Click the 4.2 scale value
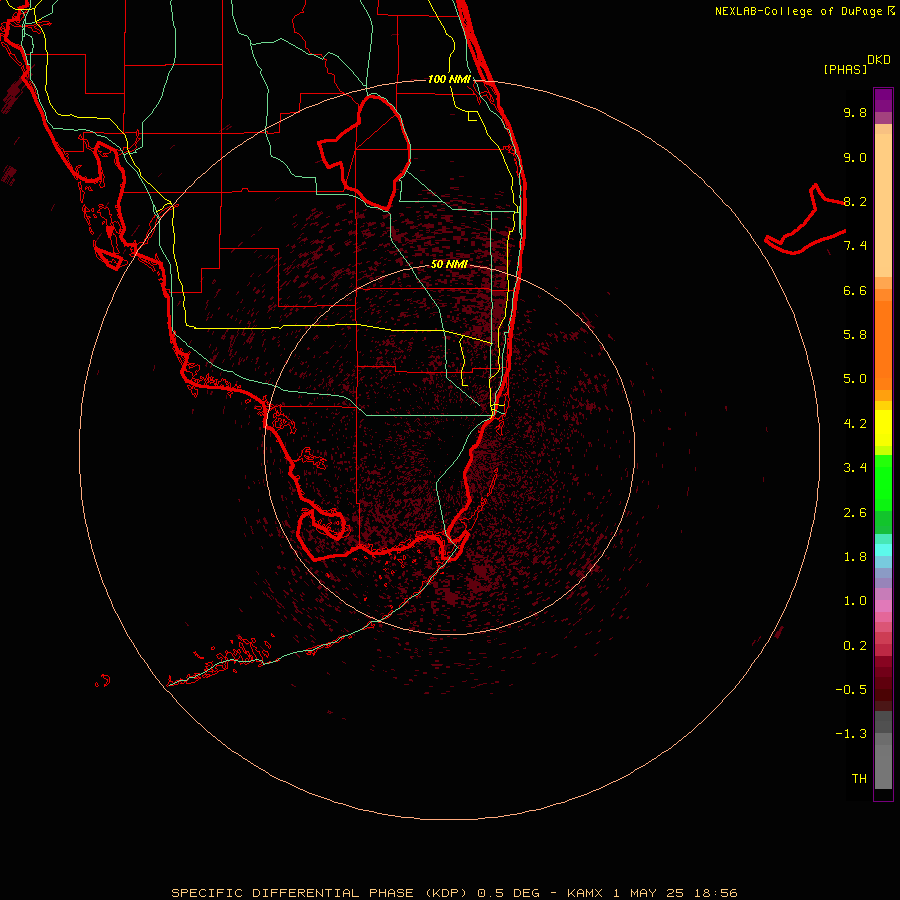 855,424
